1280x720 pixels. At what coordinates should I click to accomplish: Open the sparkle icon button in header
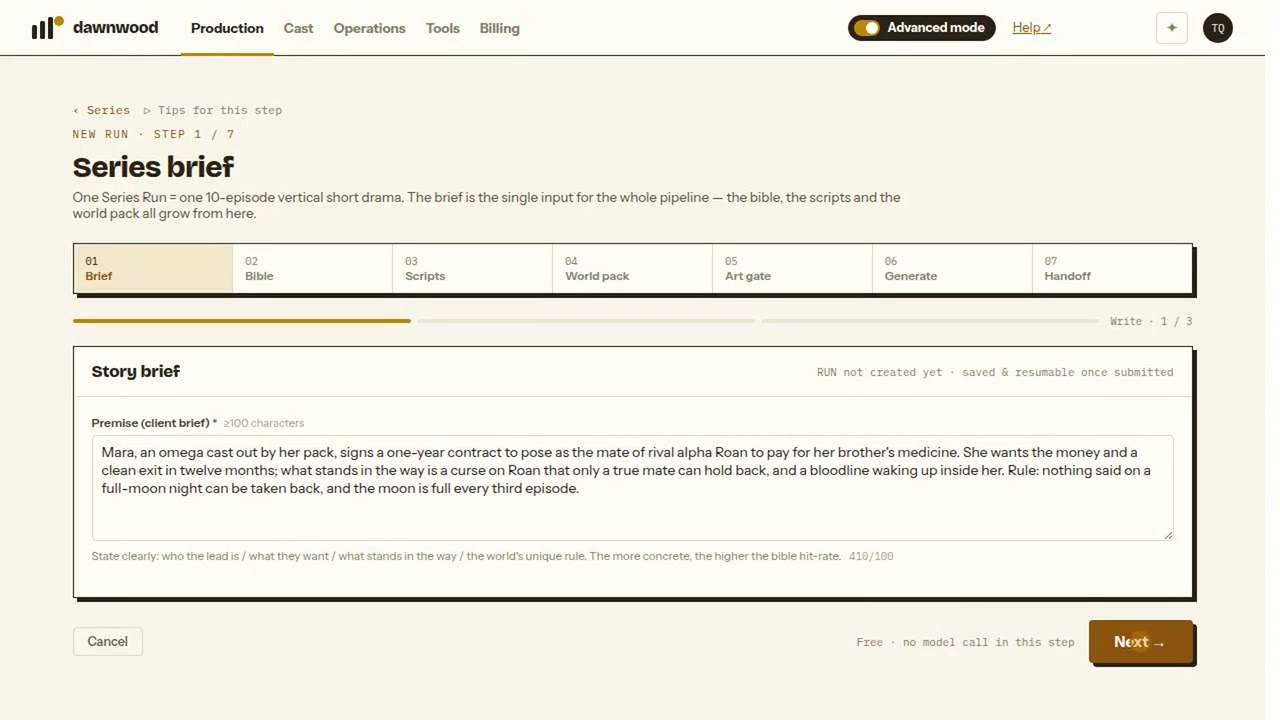(1172, 28)
